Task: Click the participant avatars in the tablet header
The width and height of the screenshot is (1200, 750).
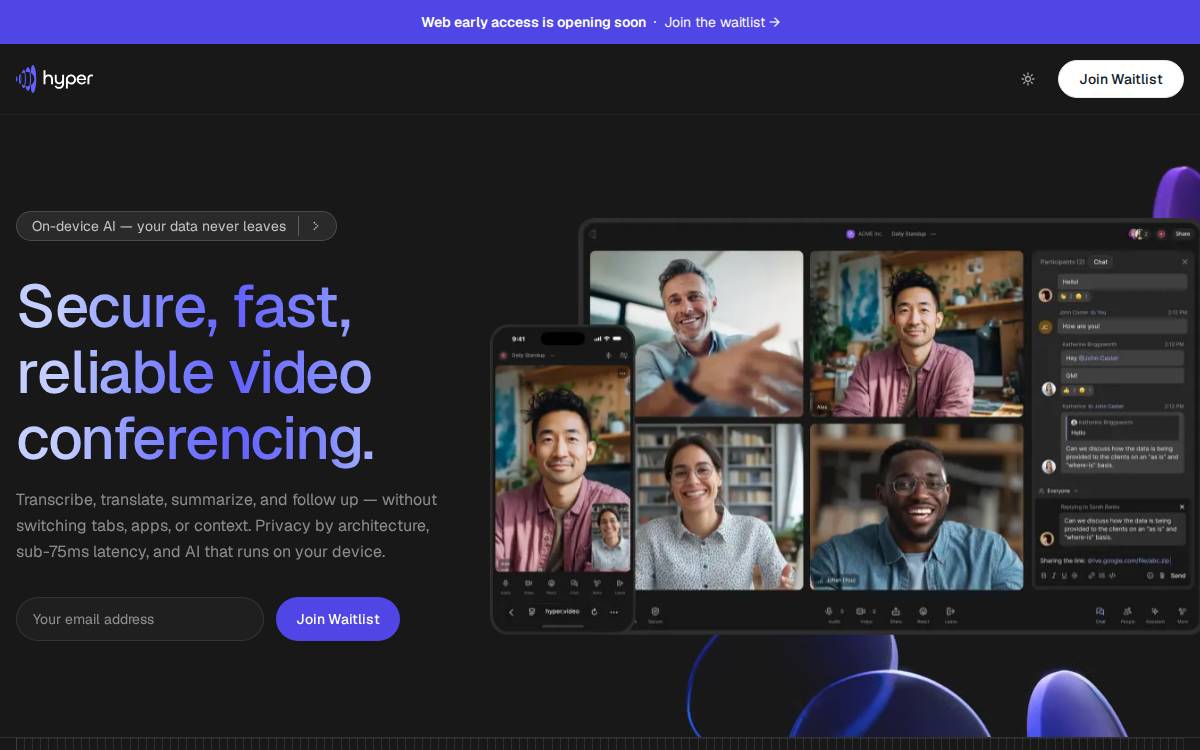Action: (x=1139, y=234)
